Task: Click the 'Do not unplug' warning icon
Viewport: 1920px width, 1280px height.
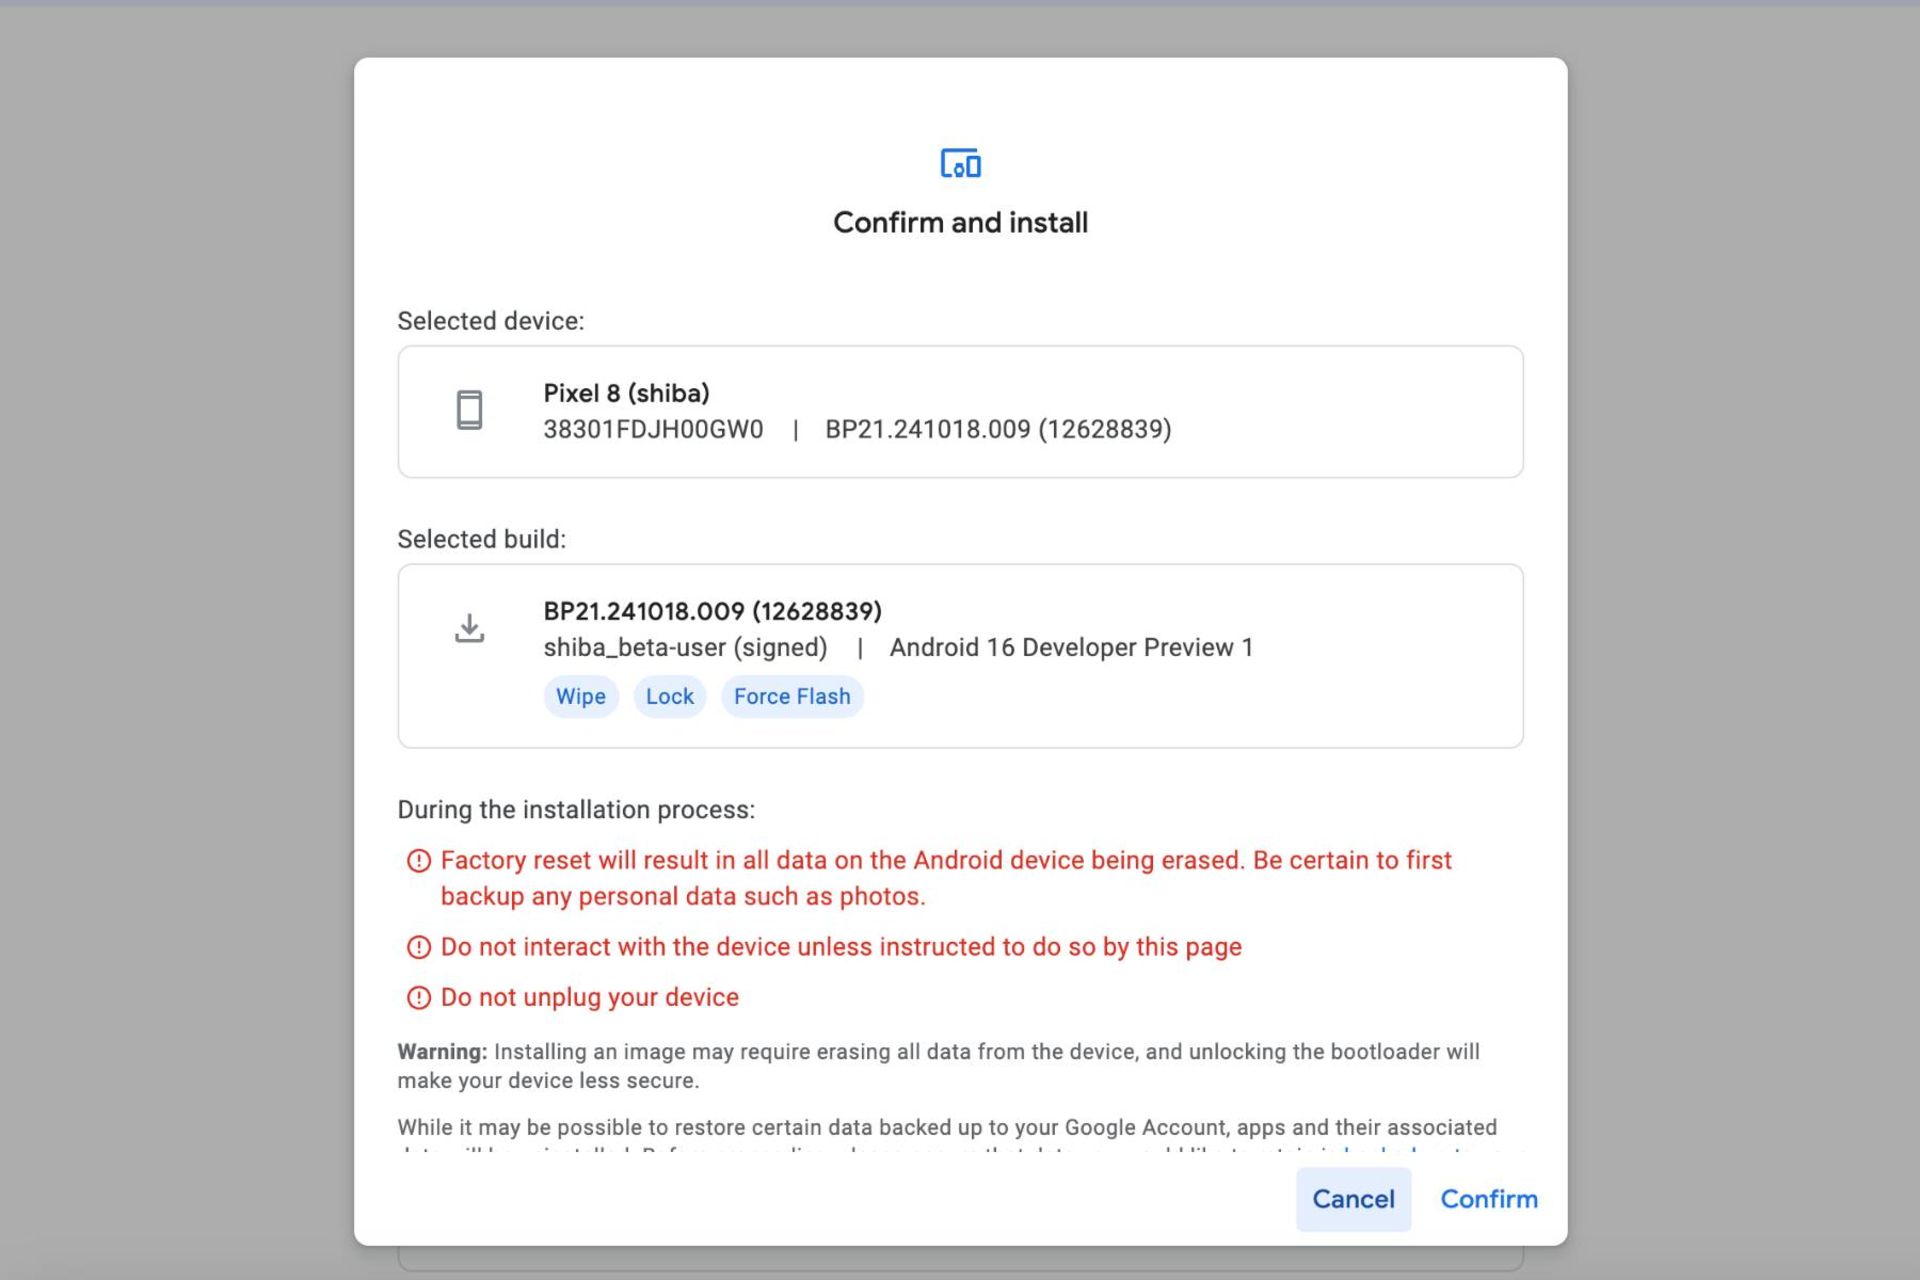Action: click(x=419, y=998)
